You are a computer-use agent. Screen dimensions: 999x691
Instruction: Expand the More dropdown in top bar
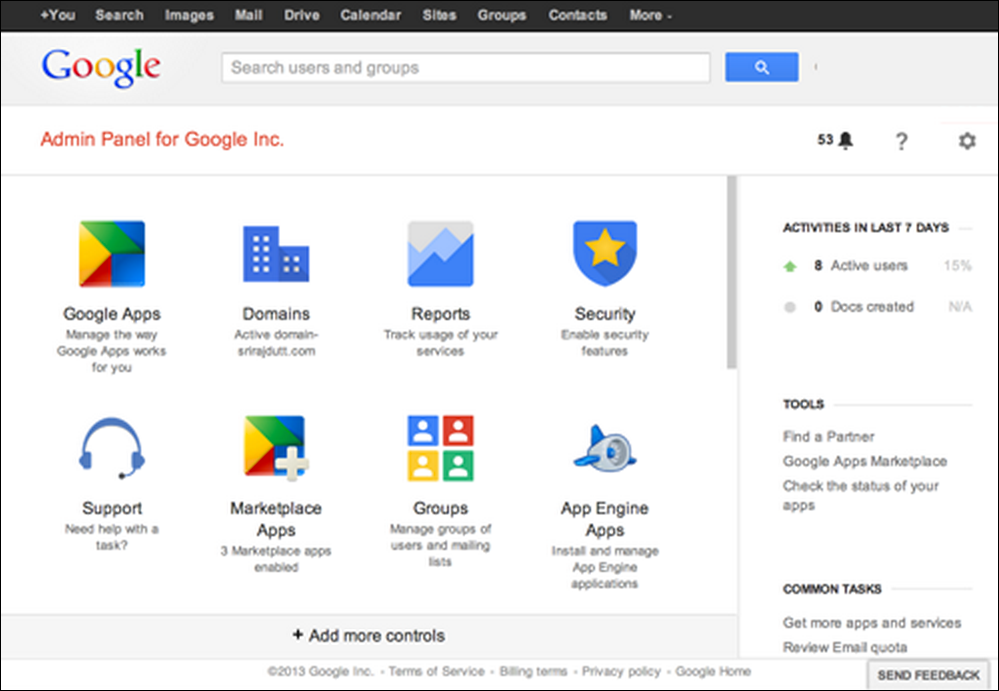click(x=650, y=15)
